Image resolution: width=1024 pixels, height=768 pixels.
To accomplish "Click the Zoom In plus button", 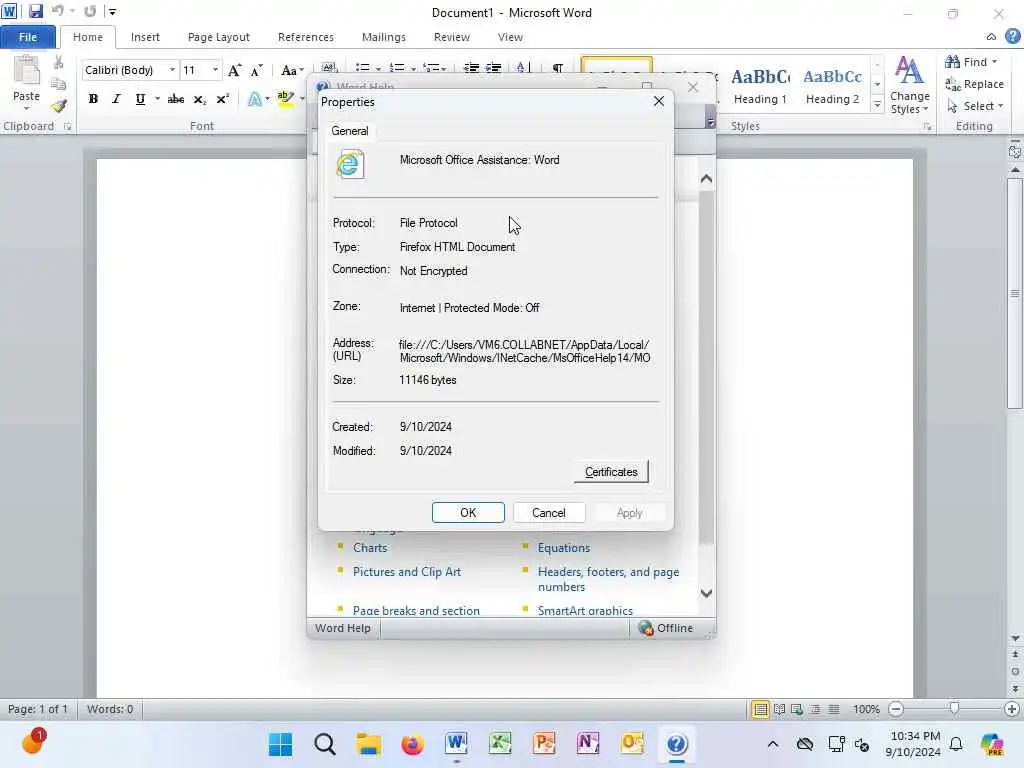I will pyautogui.click(x=1012, y=709).
